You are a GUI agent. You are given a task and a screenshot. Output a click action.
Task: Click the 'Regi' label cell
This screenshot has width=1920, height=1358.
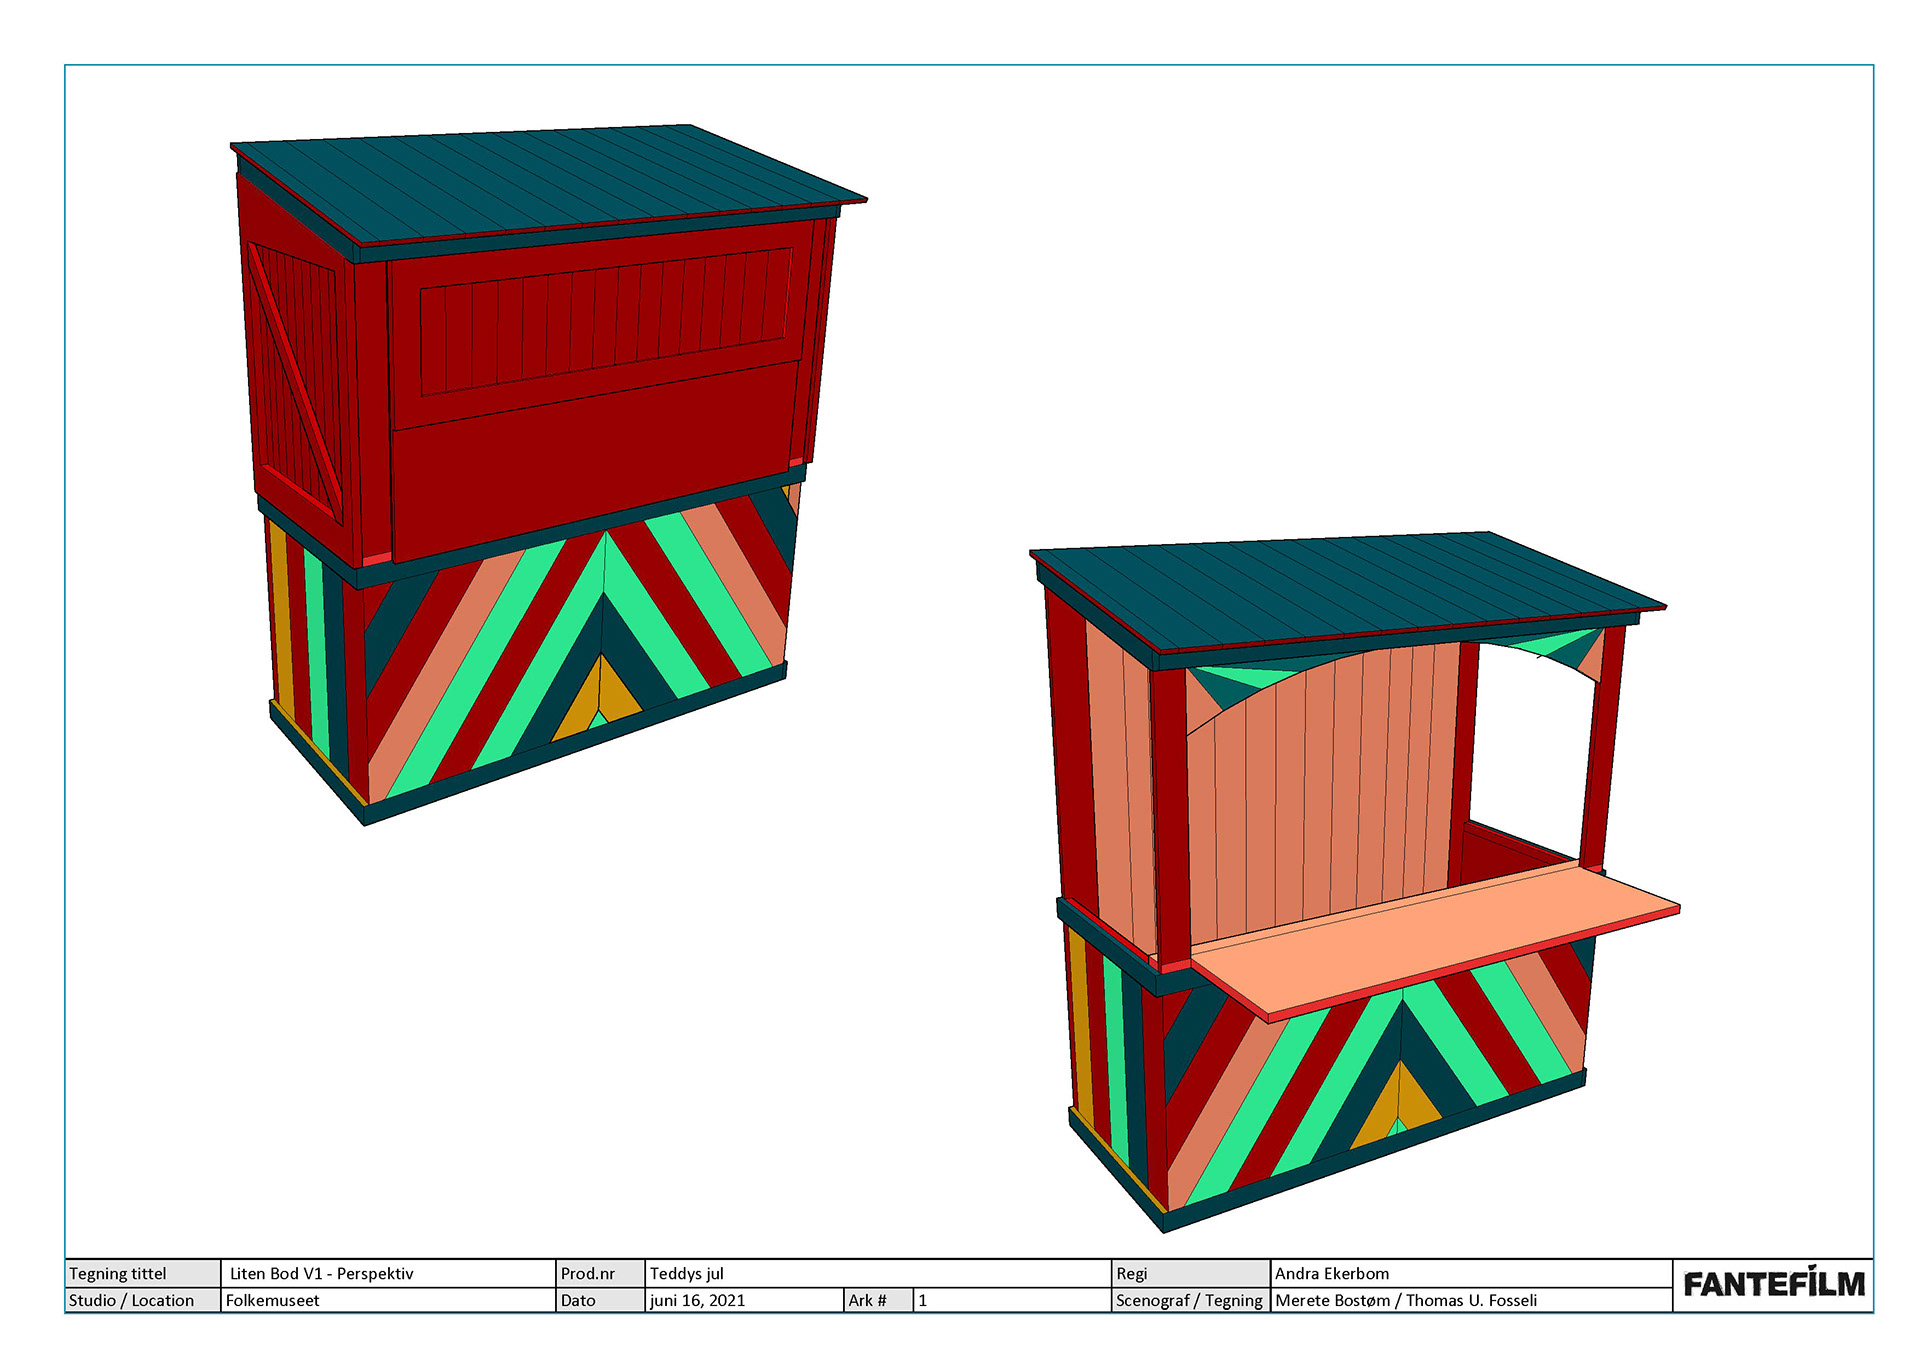pos(1131,1273)
